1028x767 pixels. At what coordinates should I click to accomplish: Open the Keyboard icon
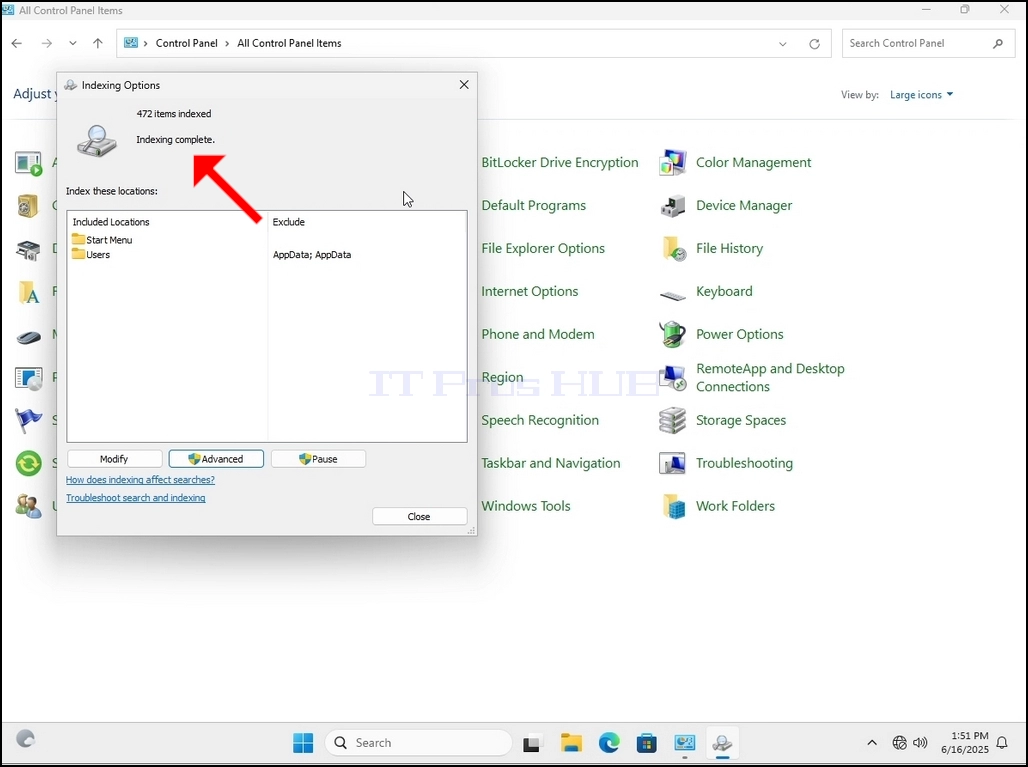(x=673, y=296)
